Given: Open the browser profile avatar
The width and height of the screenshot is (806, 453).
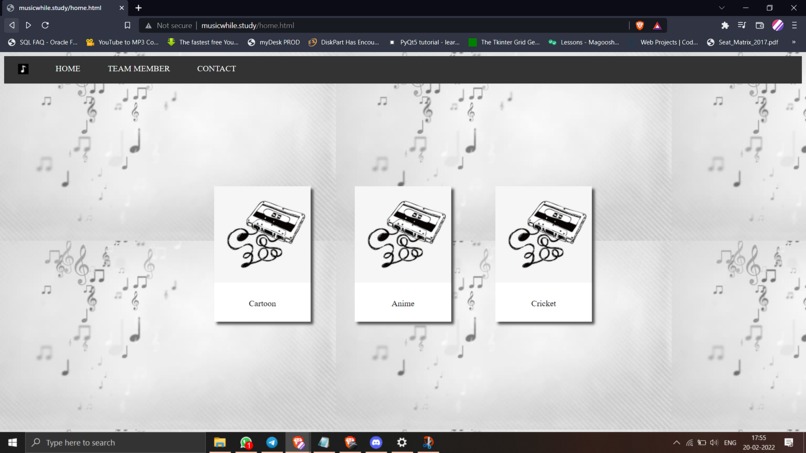Looking at the screenshot, I should 778,25.
